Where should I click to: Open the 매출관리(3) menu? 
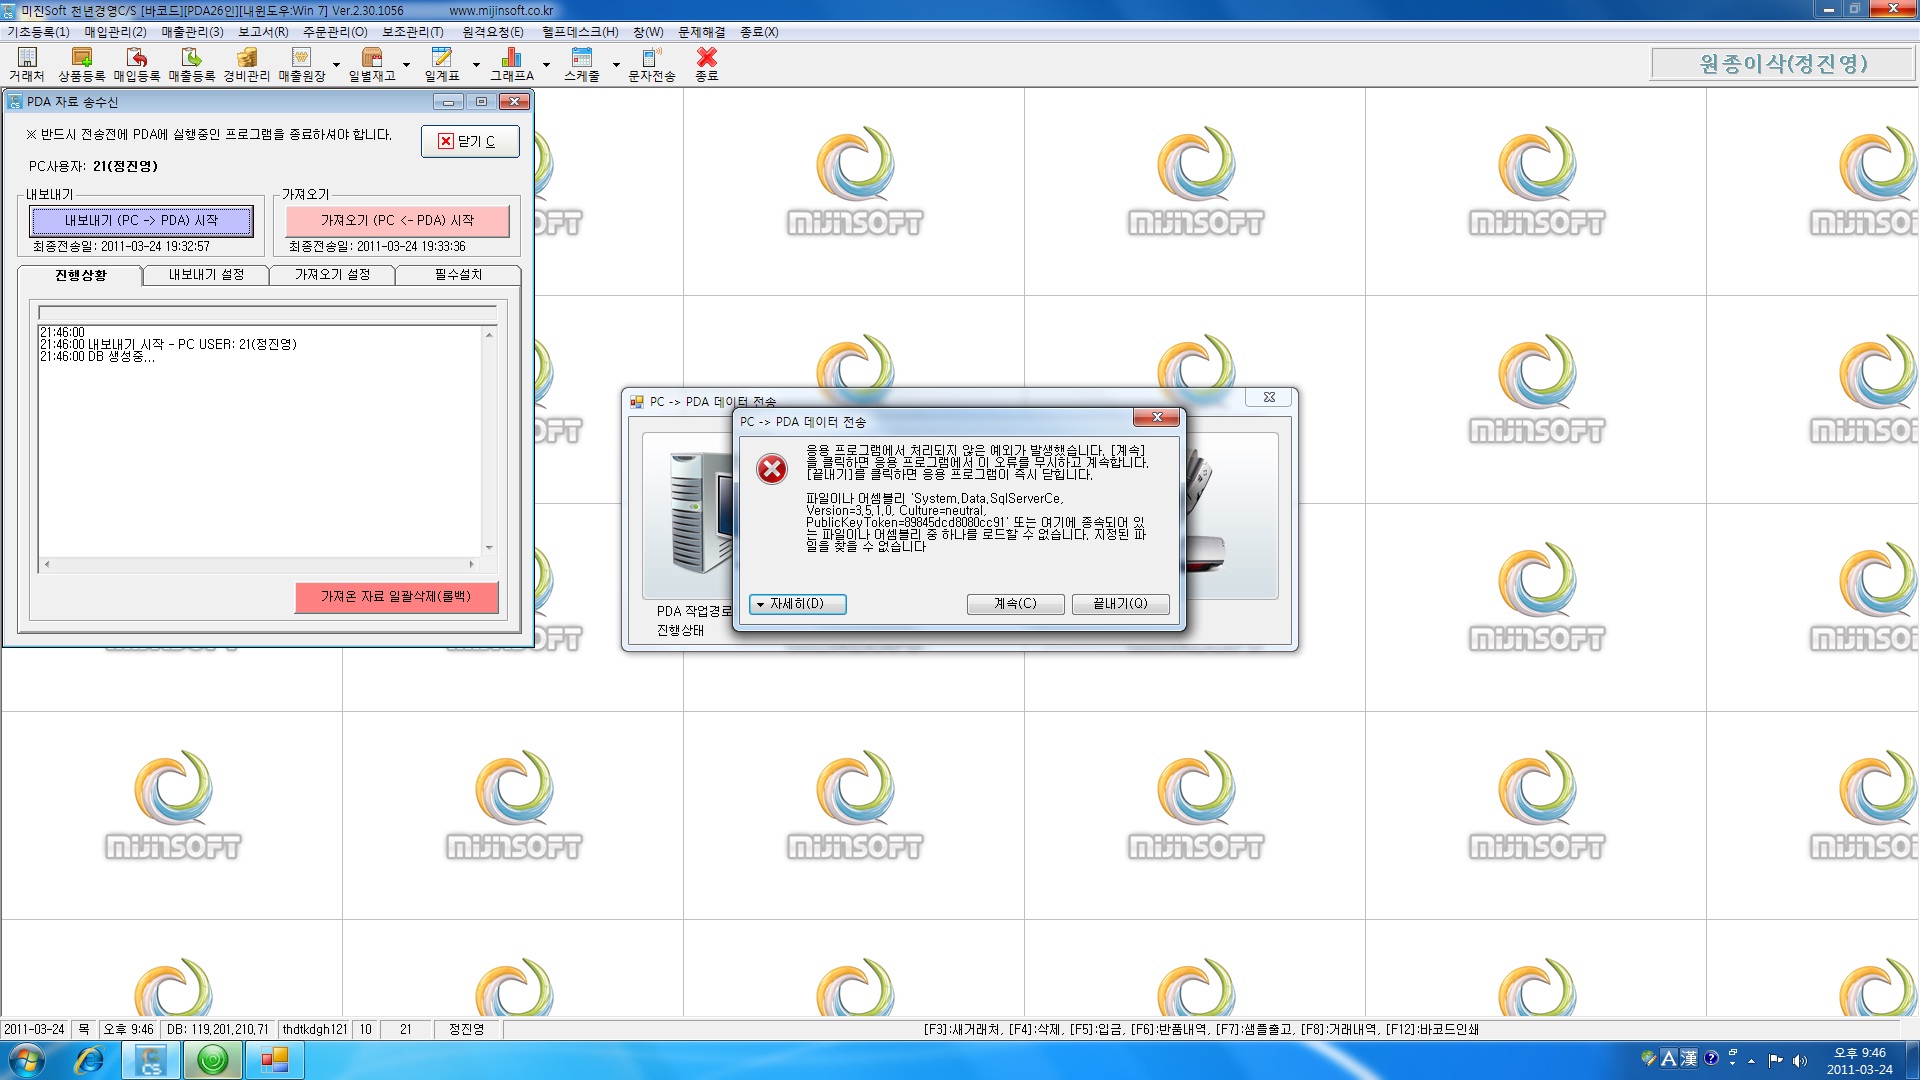pyautogui.click(x=192, y=32)
